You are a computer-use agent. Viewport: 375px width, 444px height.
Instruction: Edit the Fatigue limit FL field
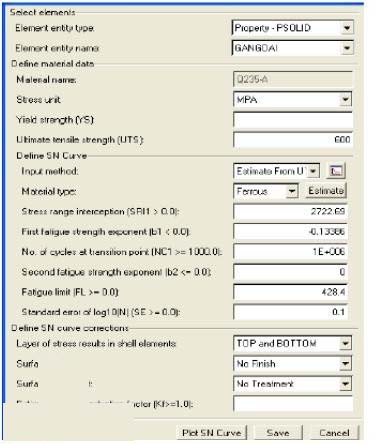tap(290, 292)
